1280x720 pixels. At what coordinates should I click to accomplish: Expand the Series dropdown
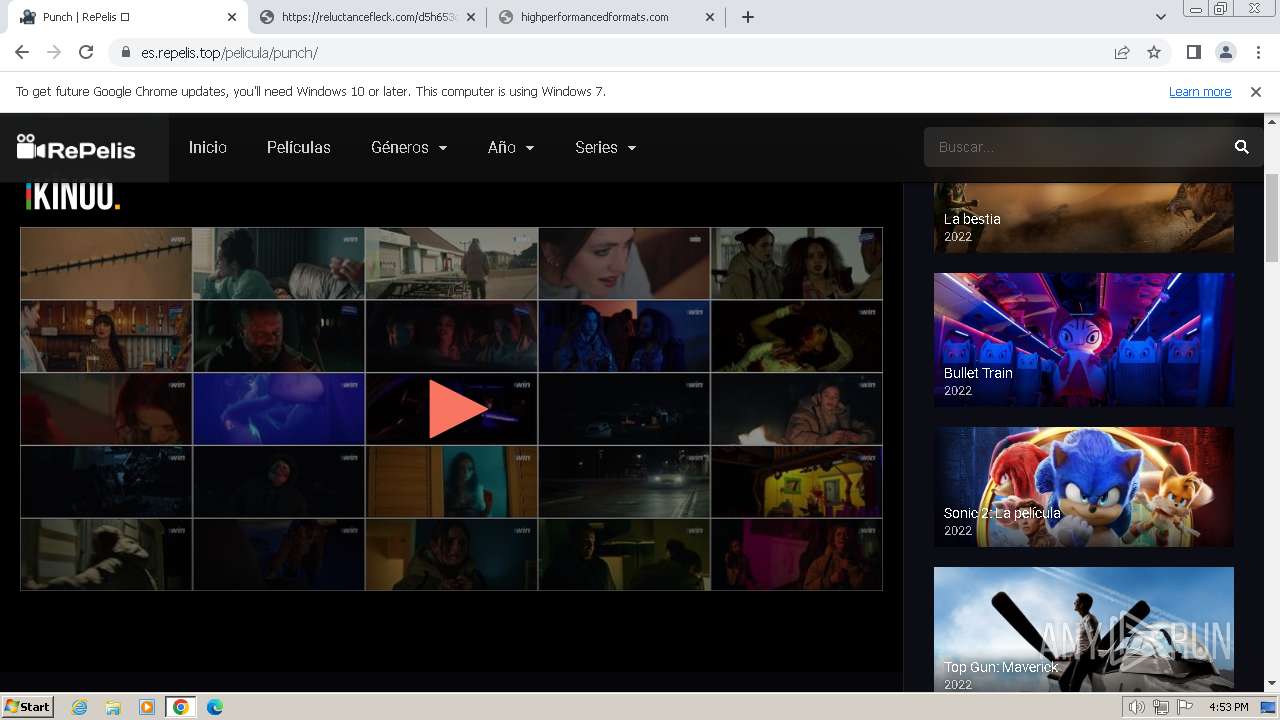(x=606, y=147)
